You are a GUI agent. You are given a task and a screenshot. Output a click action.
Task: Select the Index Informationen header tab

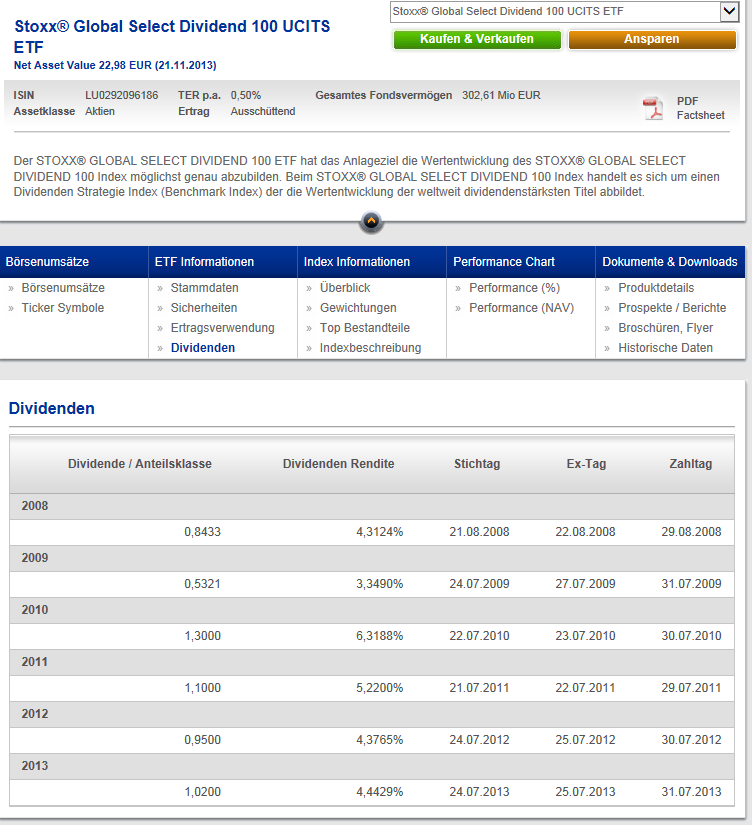point(372,261)
